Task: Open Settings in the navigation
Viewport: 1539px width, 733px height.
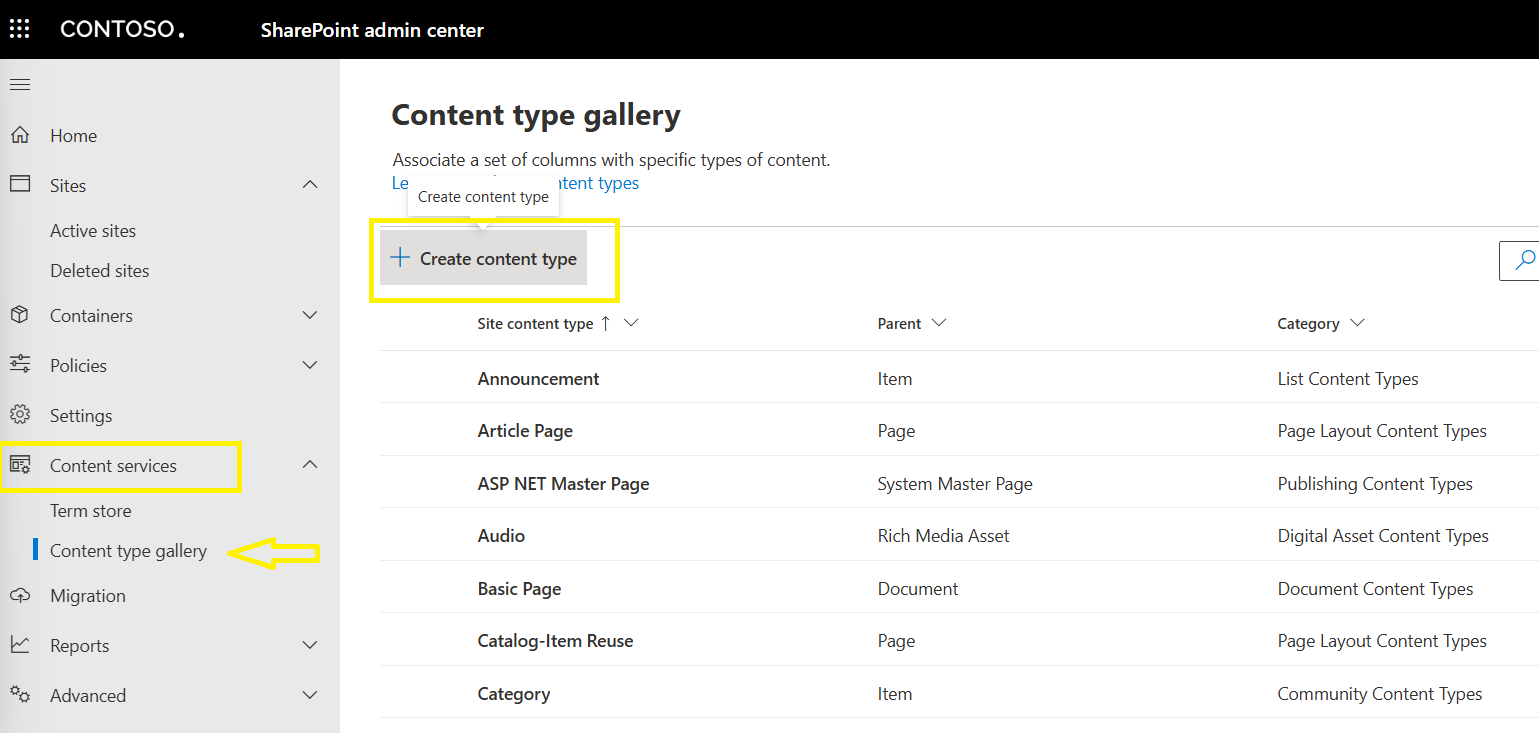Action: (x=81, y=416)
